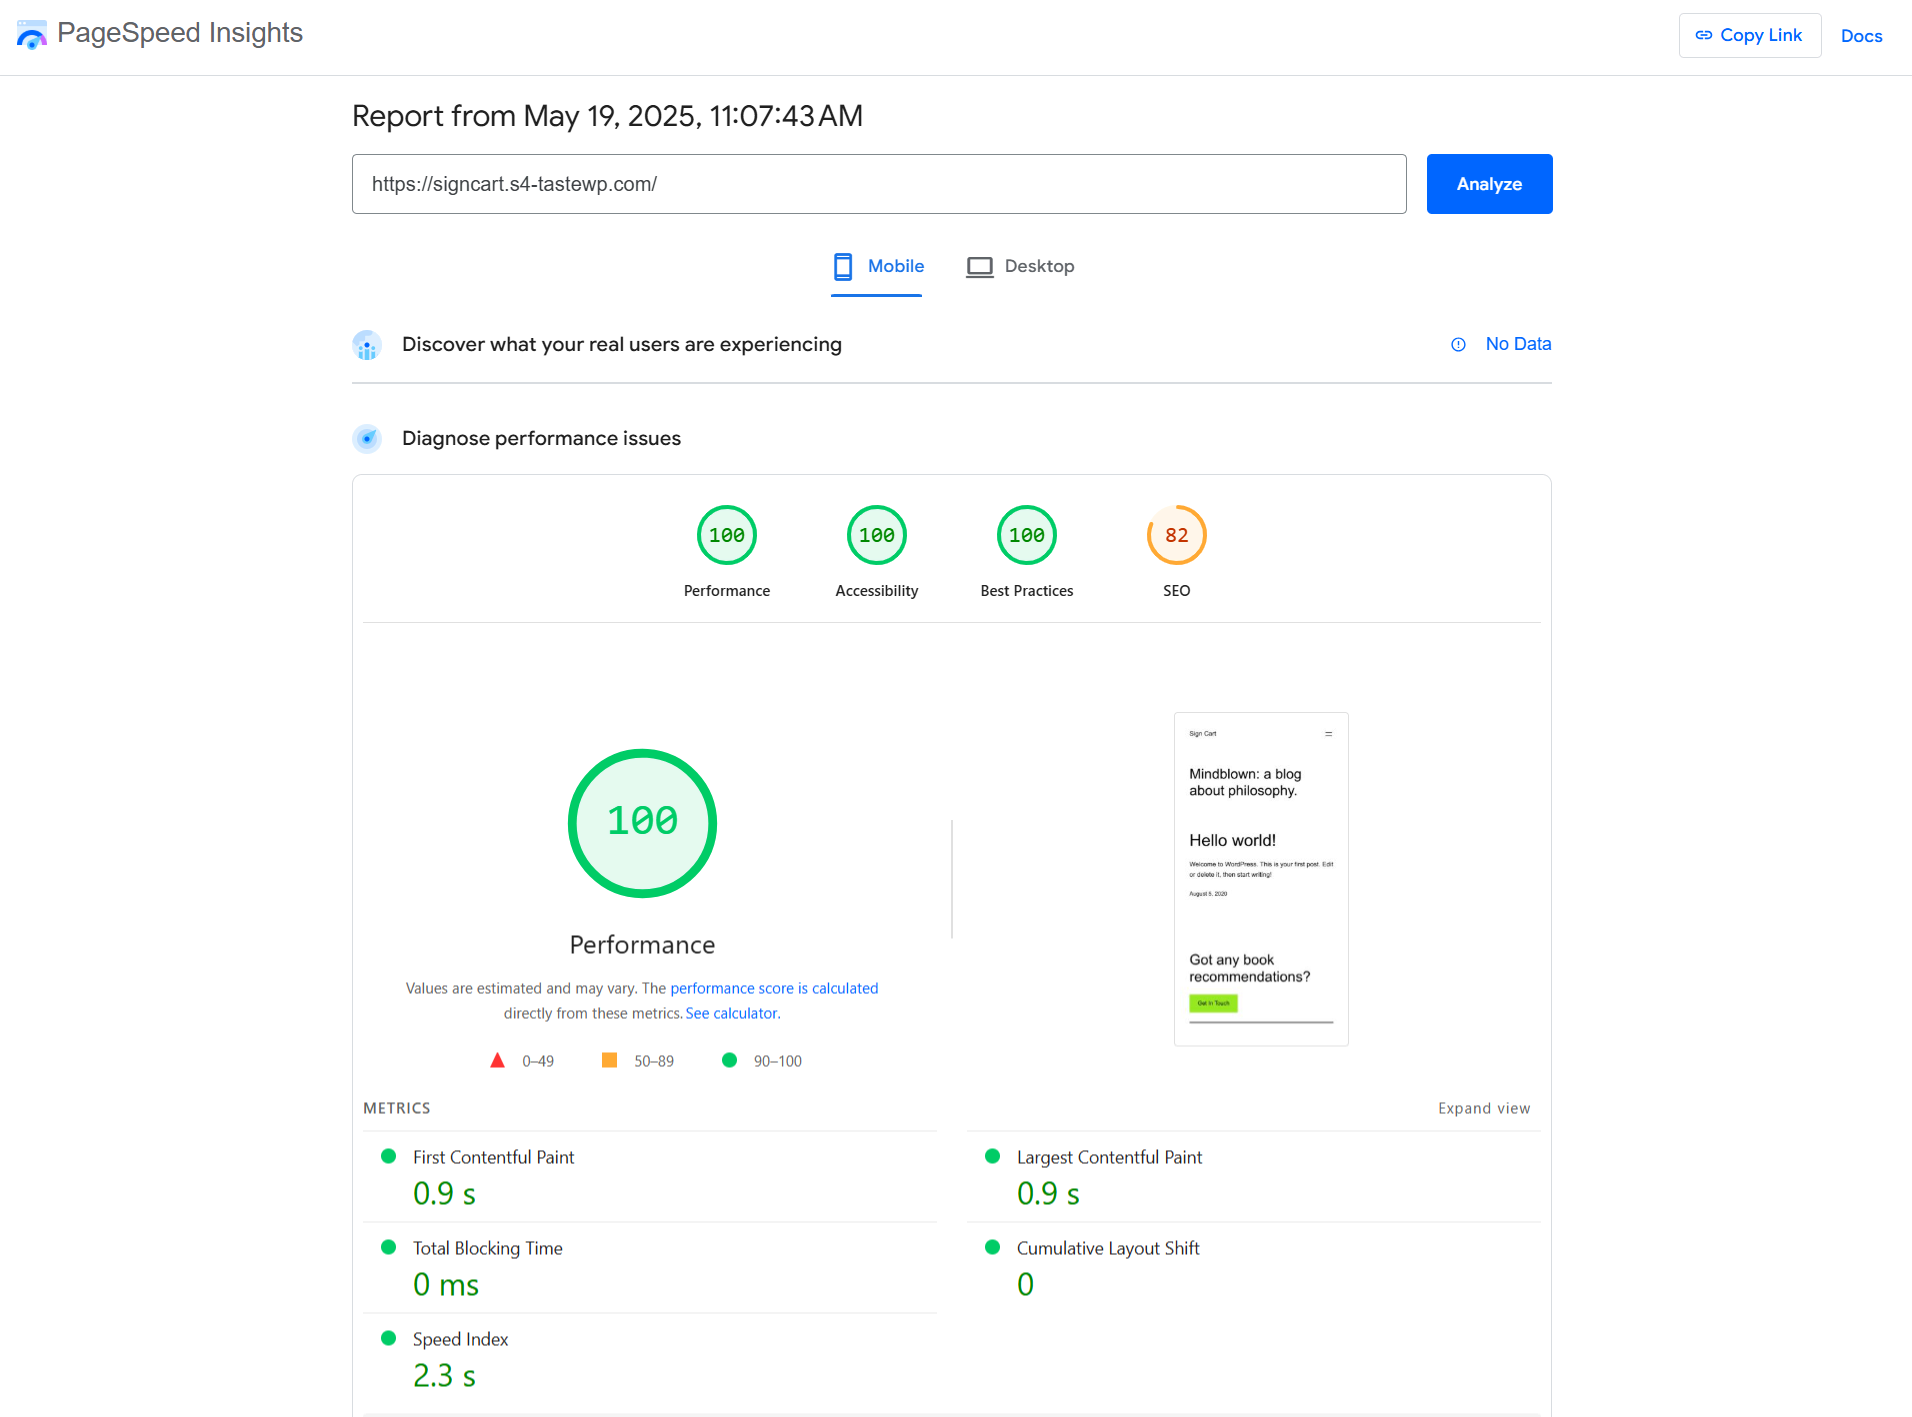Viewport: 1912px width, 1417px height.
Task: Click the red triangle 0–49 legend icon
Action: coord(497,1060)
